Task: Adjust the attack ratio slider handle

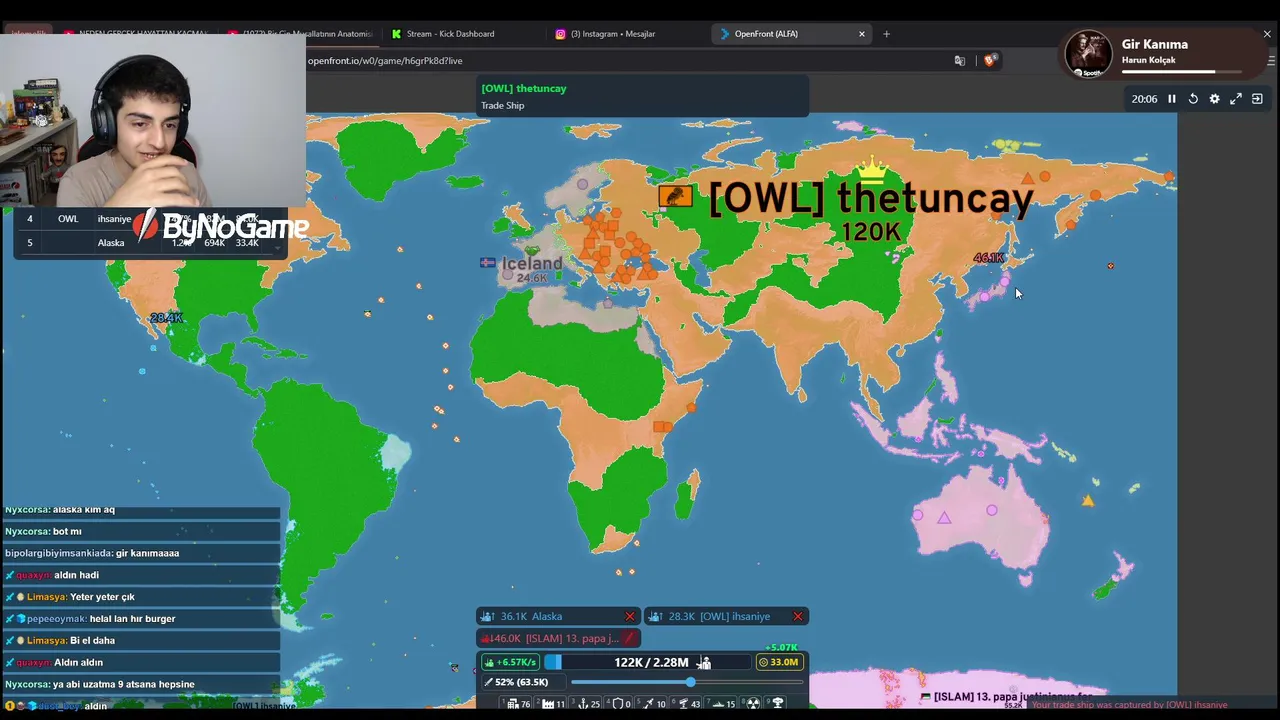Action: tap(690, 682)
